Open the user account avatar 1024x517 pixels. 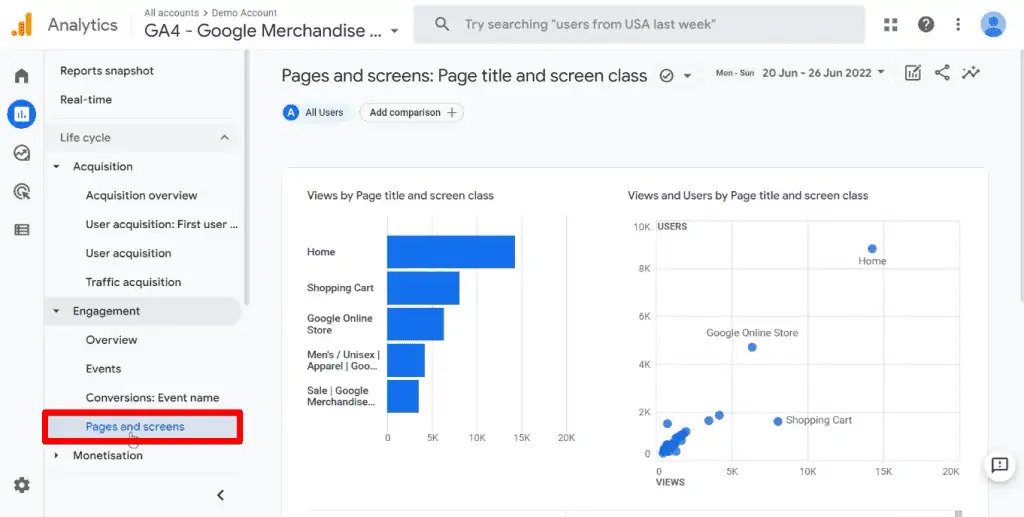993,25
